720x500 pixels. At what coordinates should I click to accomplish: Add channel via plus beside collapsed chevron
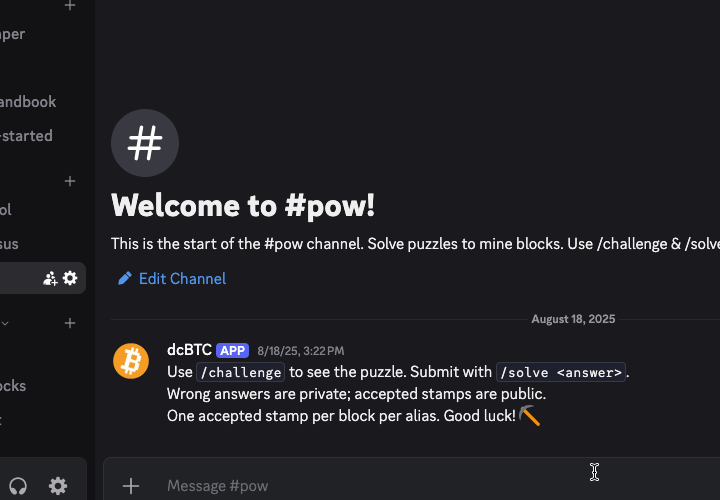point(70,323)
